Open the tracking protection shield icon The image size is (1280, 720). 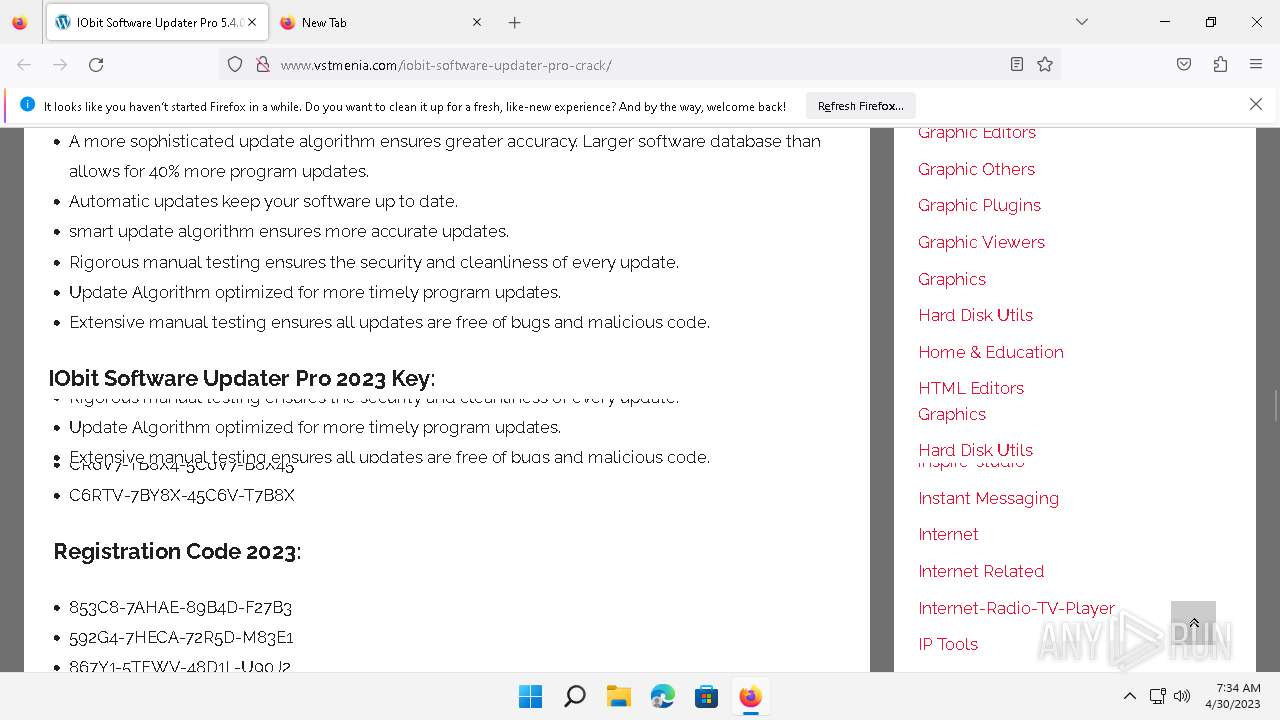point(235,64)
